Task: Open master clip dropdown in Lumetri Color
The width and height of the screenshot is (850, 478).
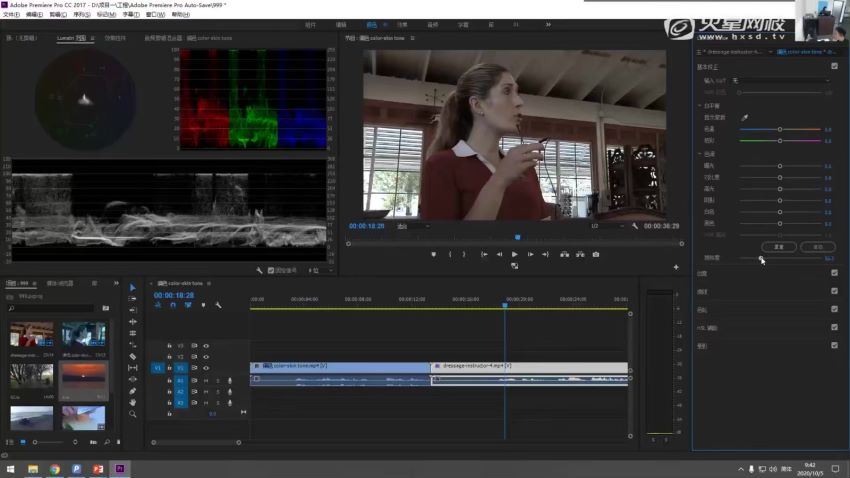Action: [770, 52]
